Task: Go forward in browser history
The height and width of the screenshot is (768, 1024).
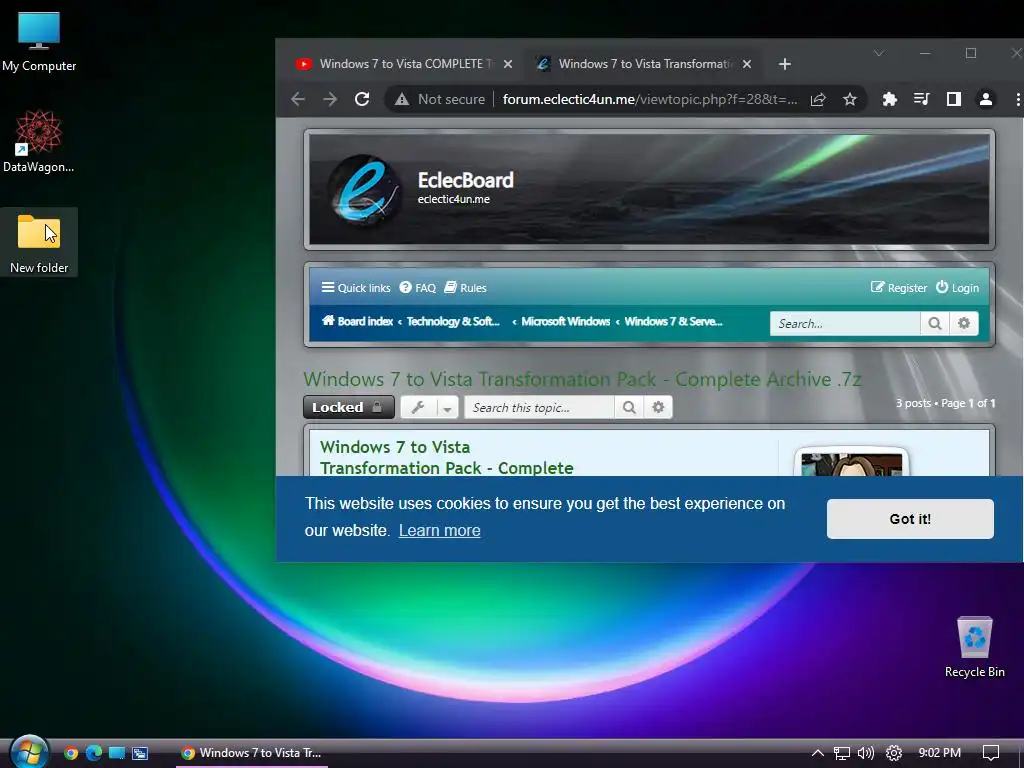Action: [330, 99]
